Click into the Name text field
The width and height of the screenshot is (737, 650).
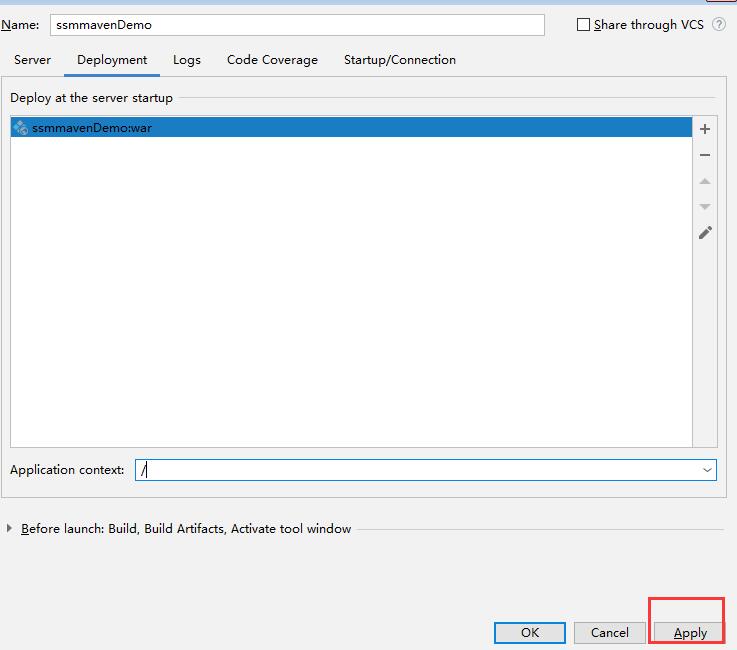pos(296,25)
